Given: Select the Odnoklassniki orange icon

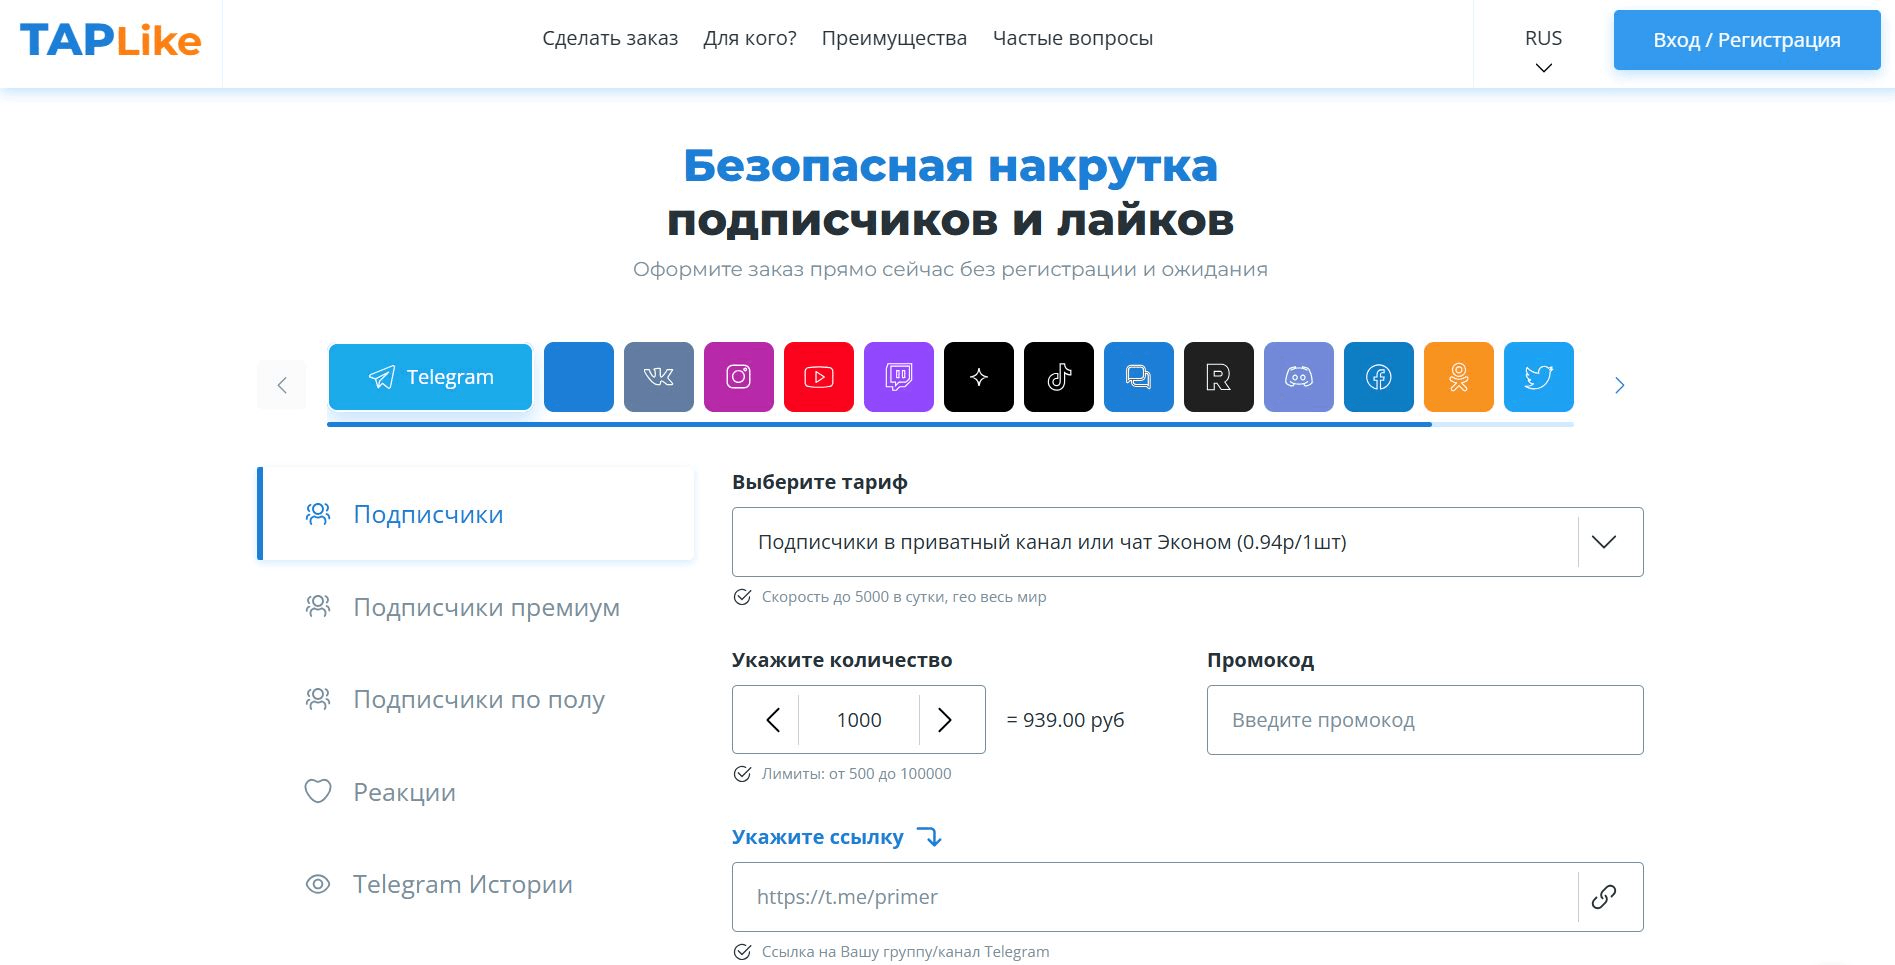Looking at the screenshot, I should tap(1459, 377).
